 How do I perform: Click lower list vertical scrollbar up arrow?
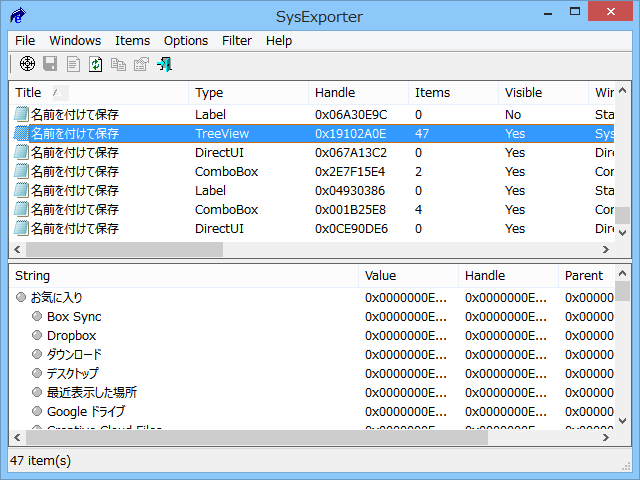[622, 273]
